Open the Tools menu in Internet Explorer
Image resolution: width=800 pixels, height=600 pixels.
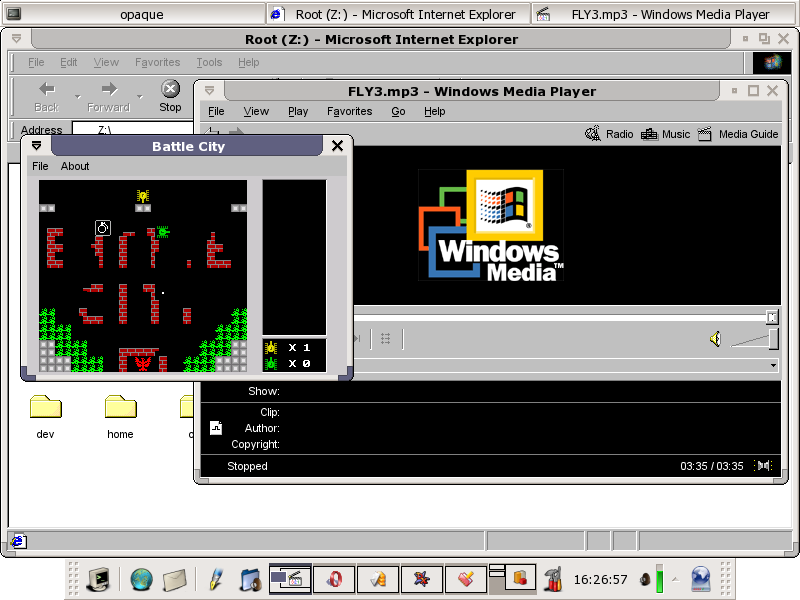[x=209, y=62]
